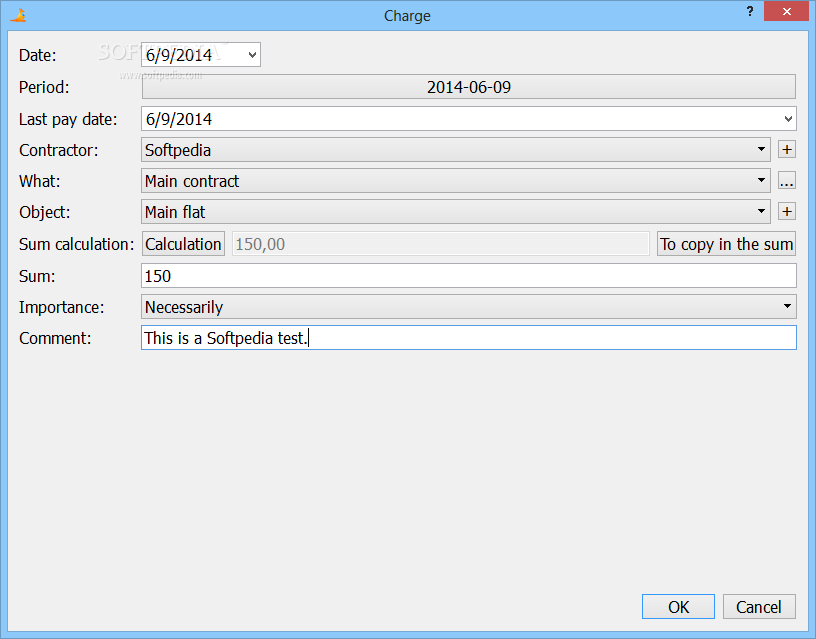Click the What: label

(40, 181)
